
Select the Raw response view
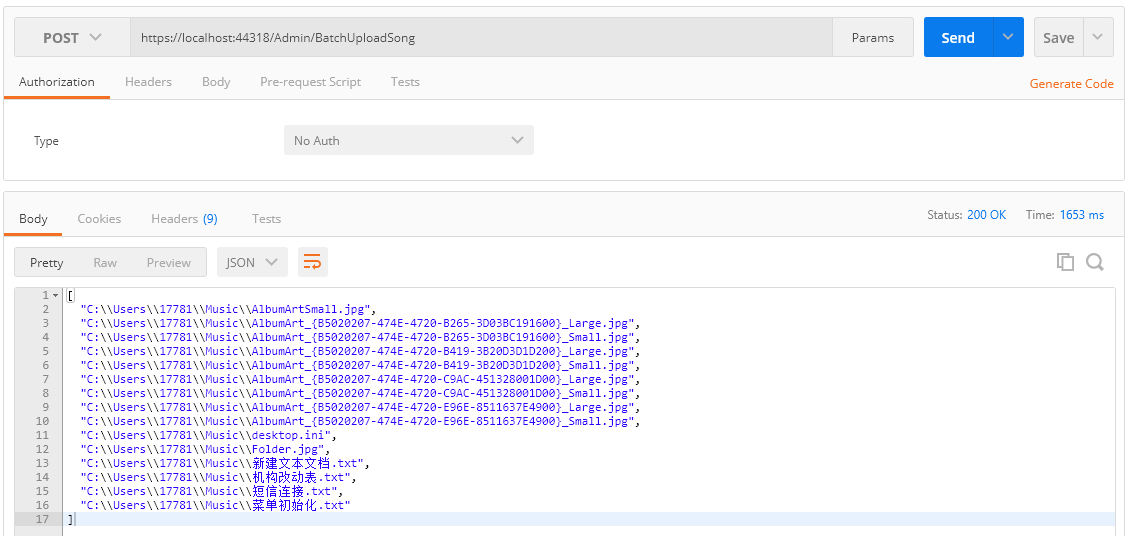point(105,263)
